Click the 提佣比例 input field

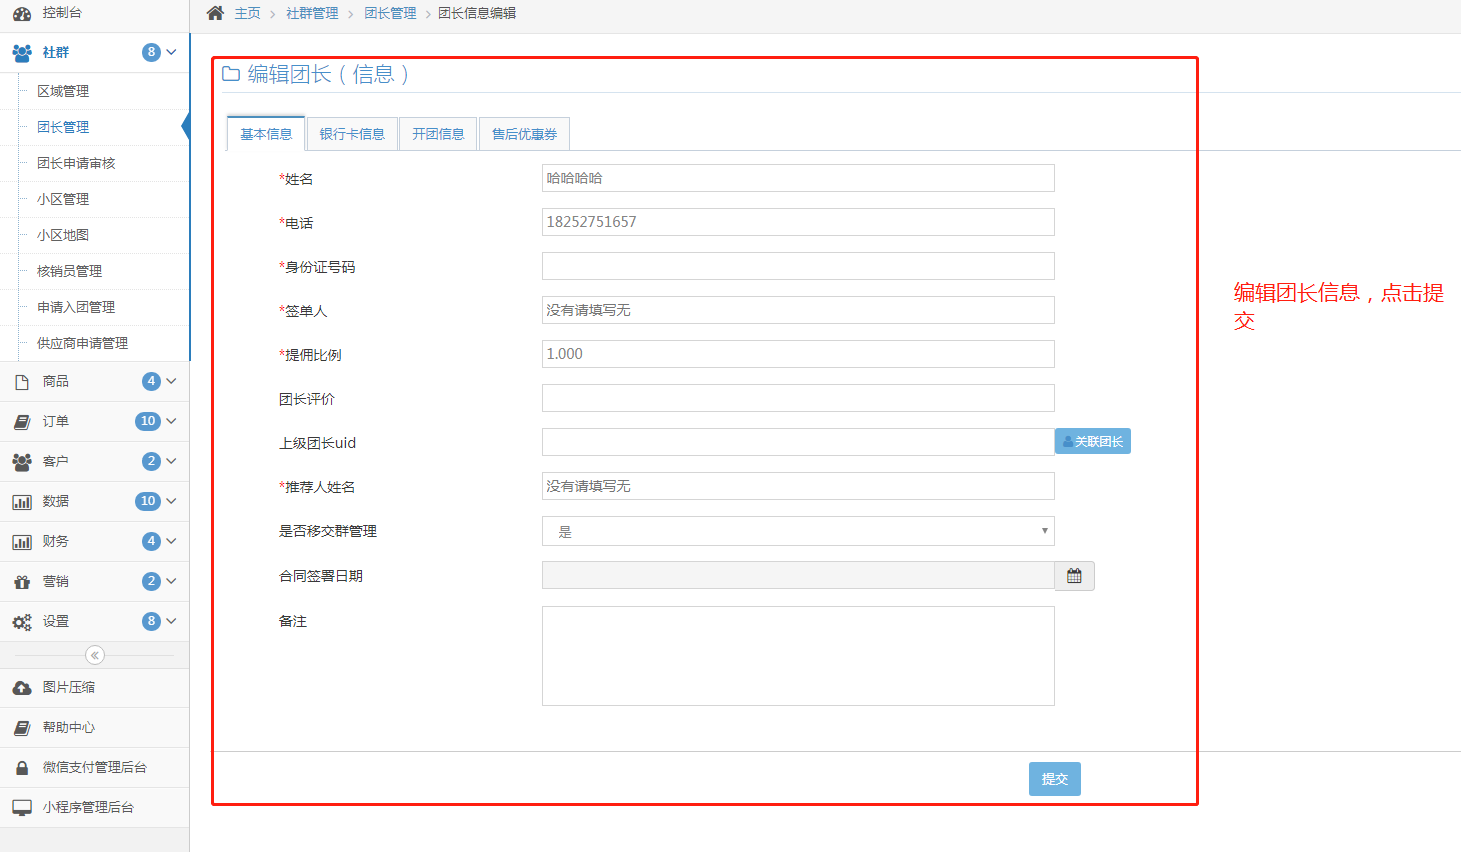coord(798,354)
